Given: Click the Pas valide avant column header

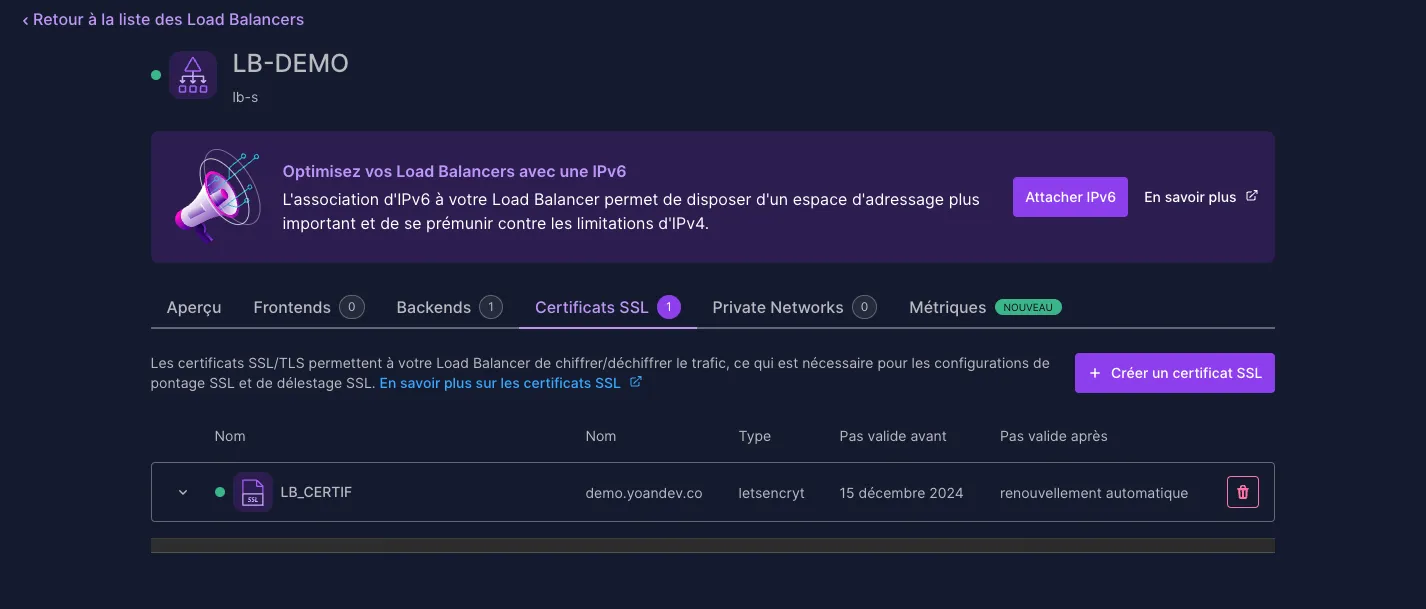Looking at the screenshot, I should tap(893, 436).
